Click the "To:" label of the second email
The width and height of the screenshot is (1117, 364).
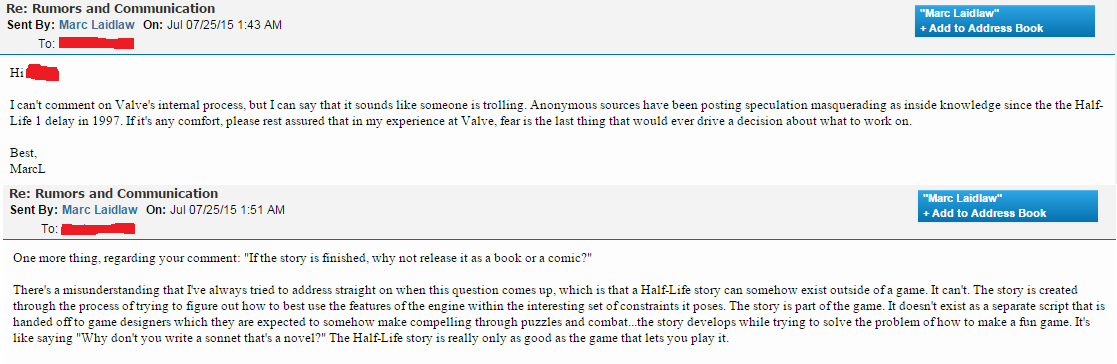point(48,229)
